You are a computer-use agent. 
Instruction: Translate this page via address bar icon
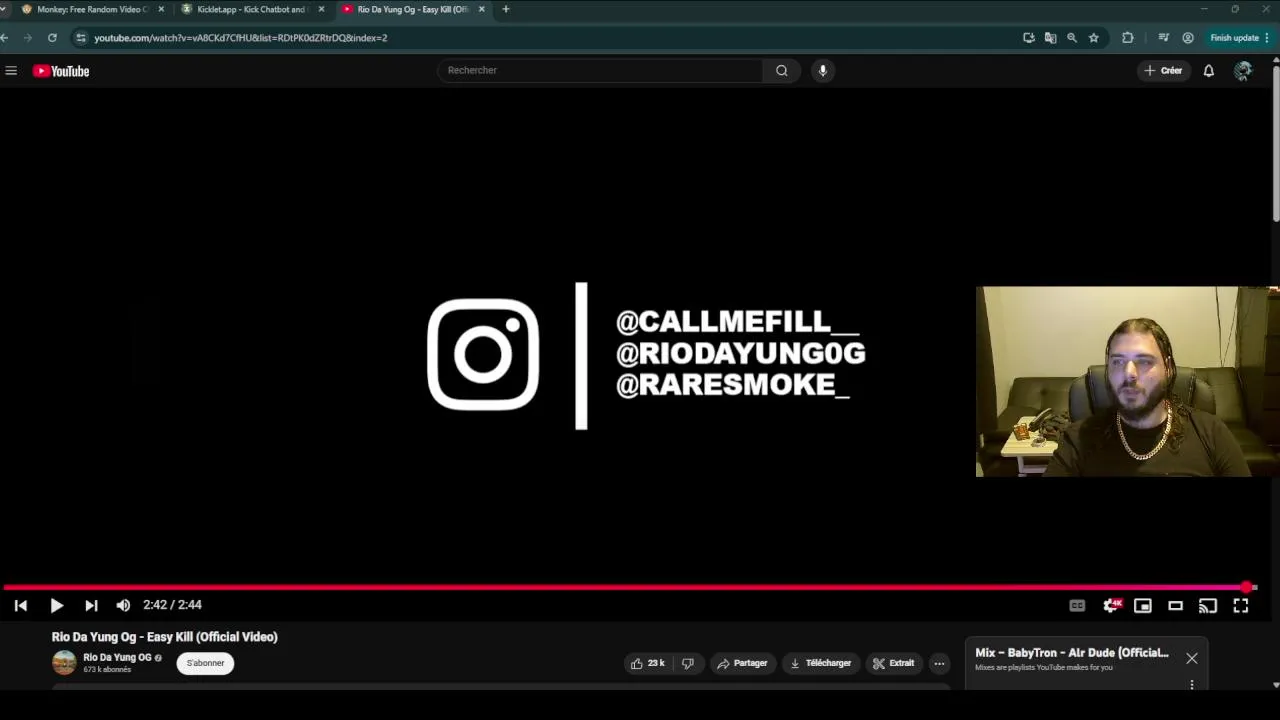(1050, 38)
